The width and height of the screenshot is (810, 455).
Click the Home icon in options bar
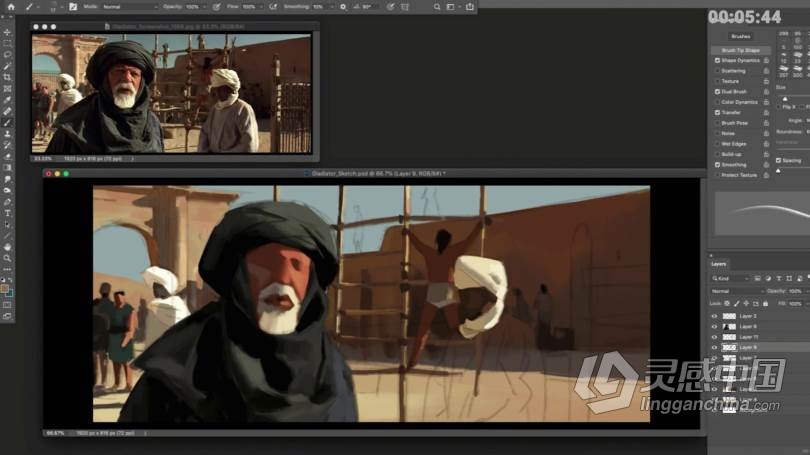(11, 7)
